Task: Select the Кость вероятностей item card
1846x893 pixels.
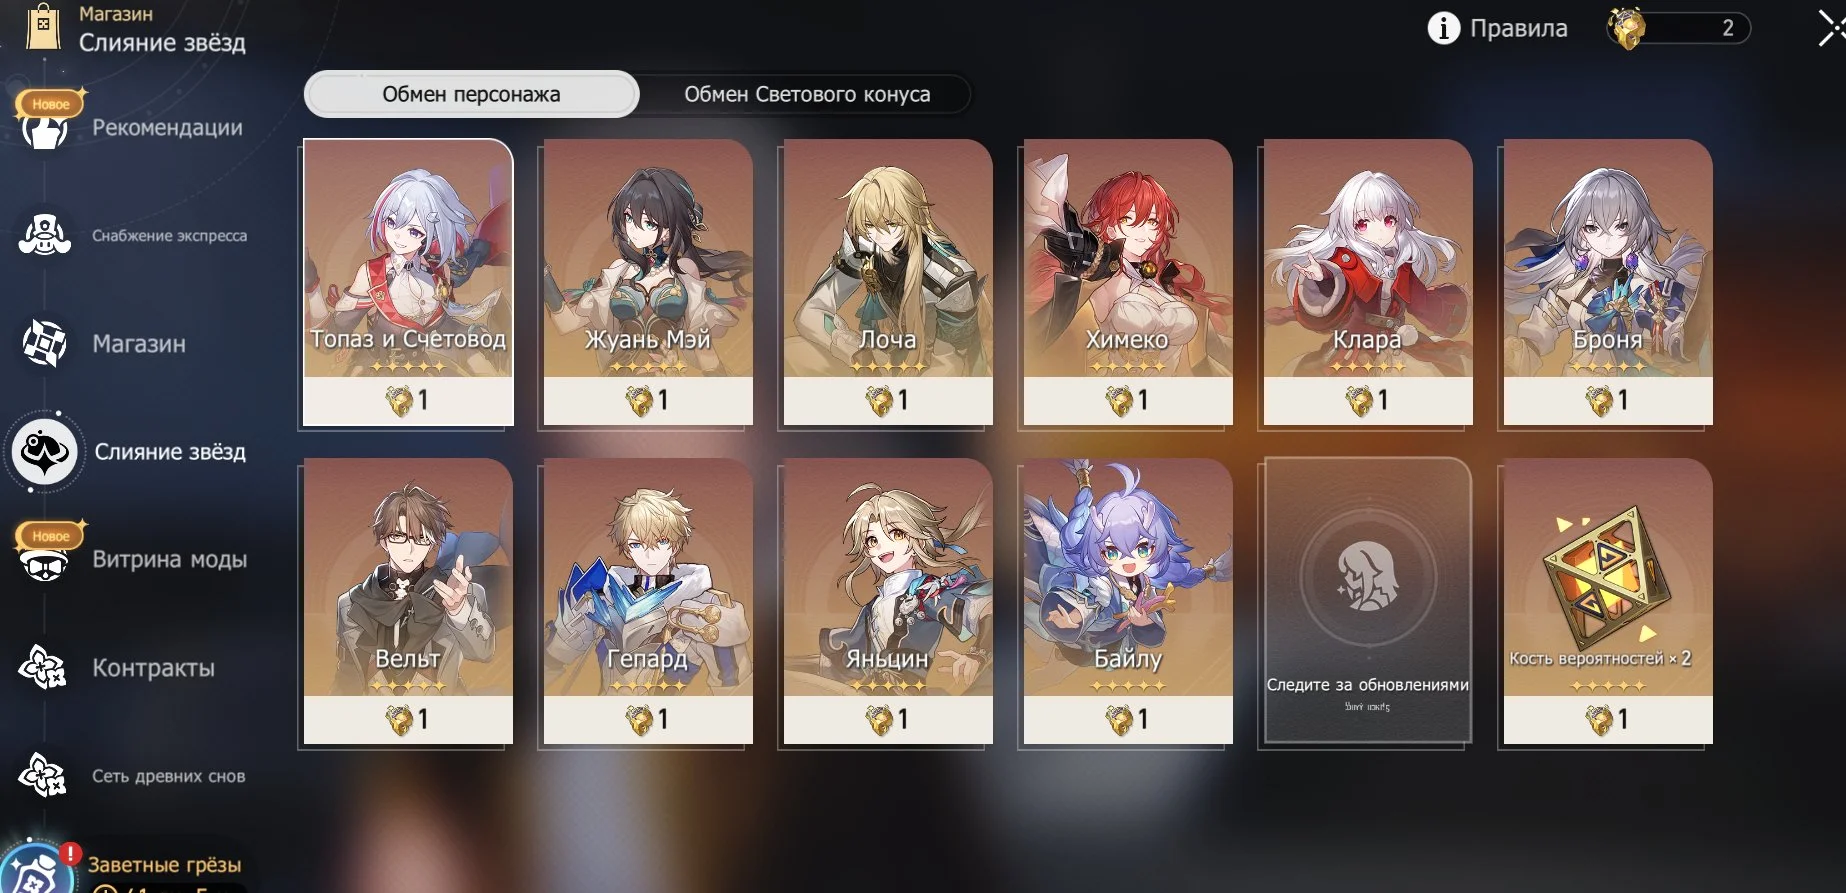Action: pos(1608,601)
